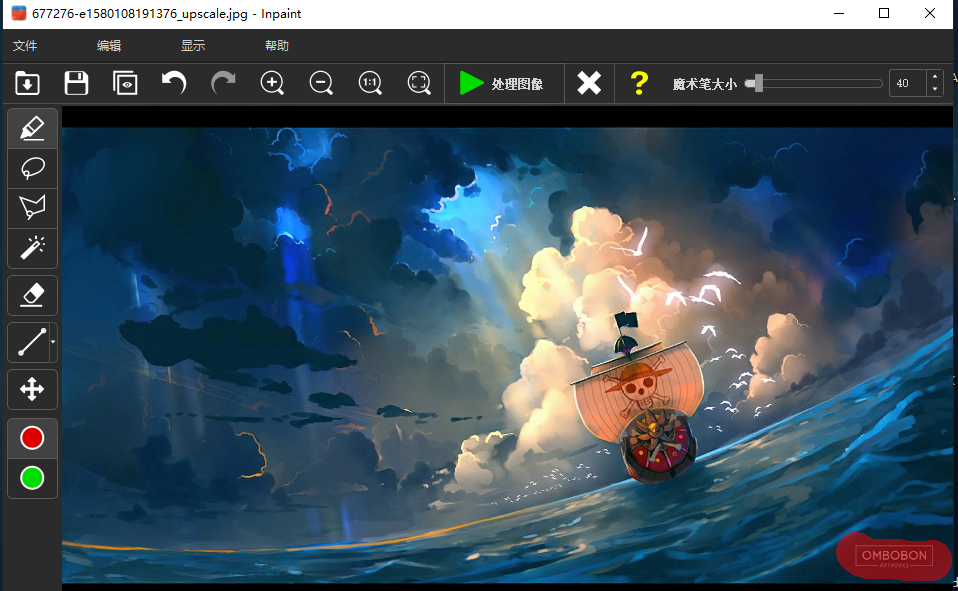Select the eraser tool

[x=32, y=295]
